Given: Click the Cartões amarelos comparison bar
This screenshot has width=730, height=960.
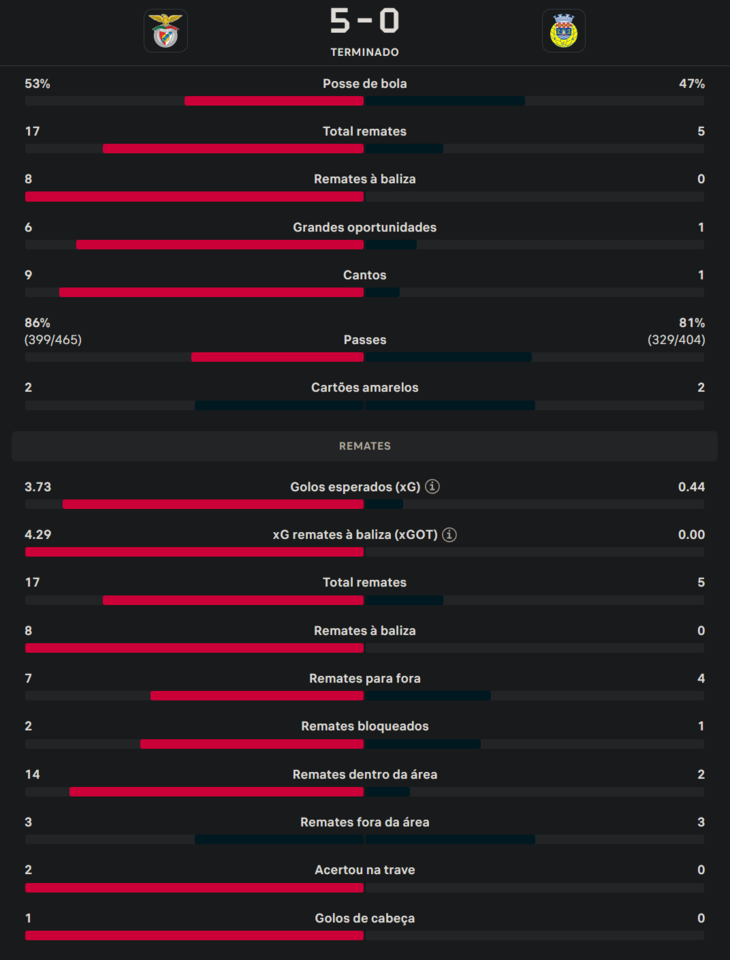Looking at the screenshot, I should tap(365, 406).
